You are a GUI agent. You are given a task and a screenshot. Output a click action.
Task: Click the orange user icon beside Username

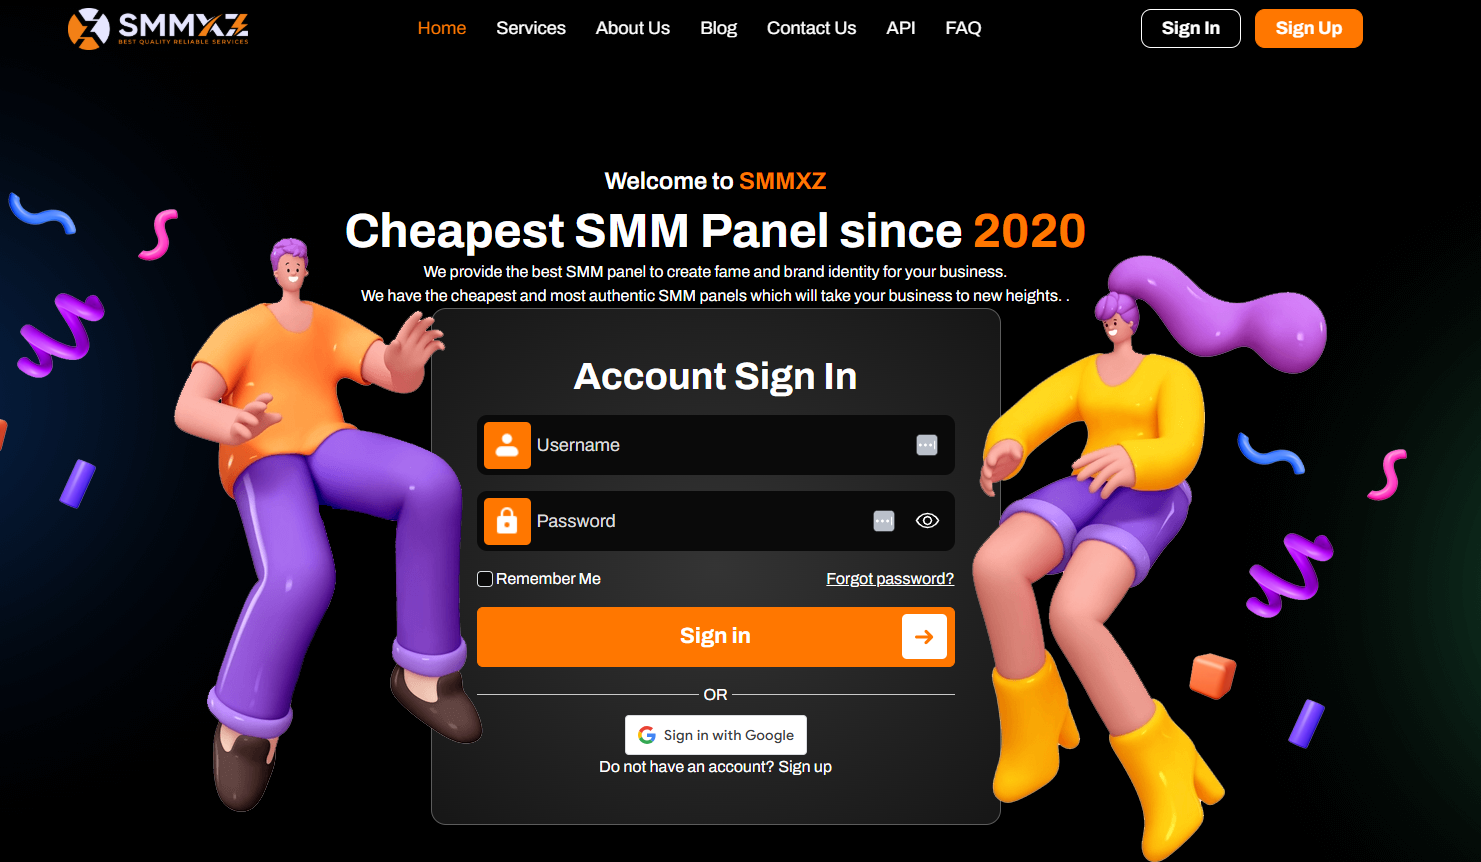tap(507, 445)
